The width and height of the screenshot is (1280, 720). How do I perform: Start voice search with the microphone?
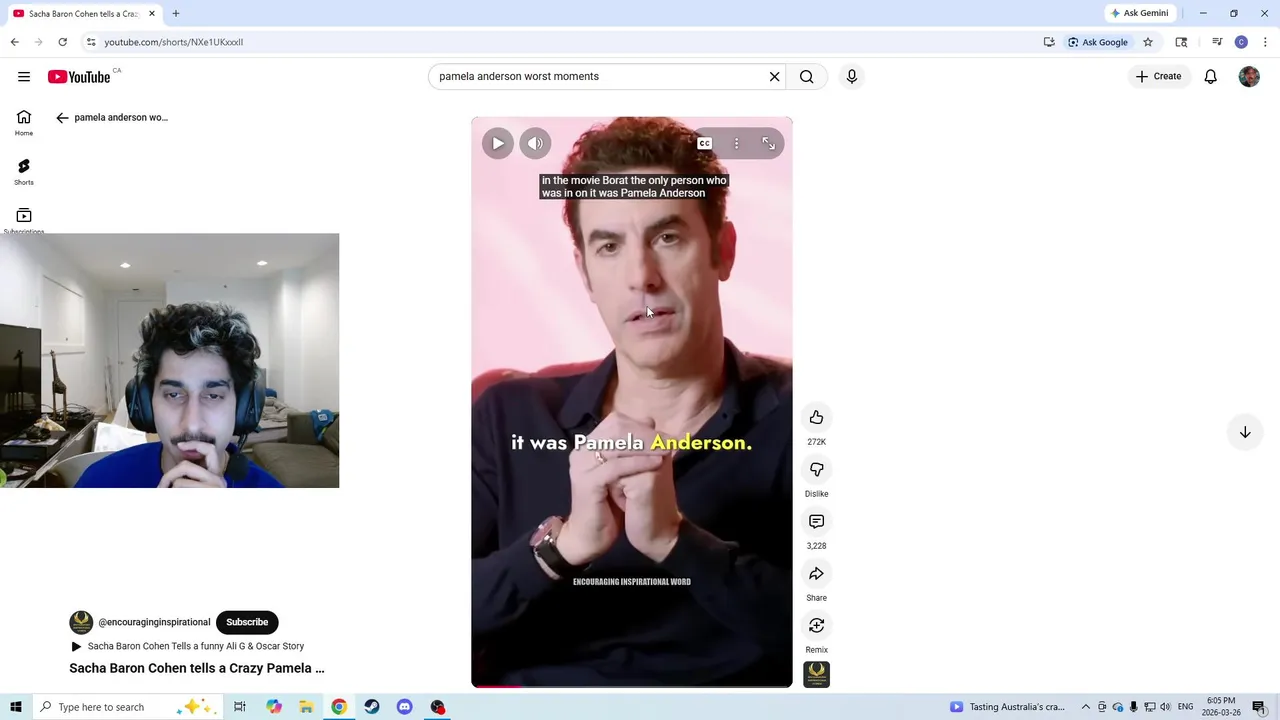point(851,76)
